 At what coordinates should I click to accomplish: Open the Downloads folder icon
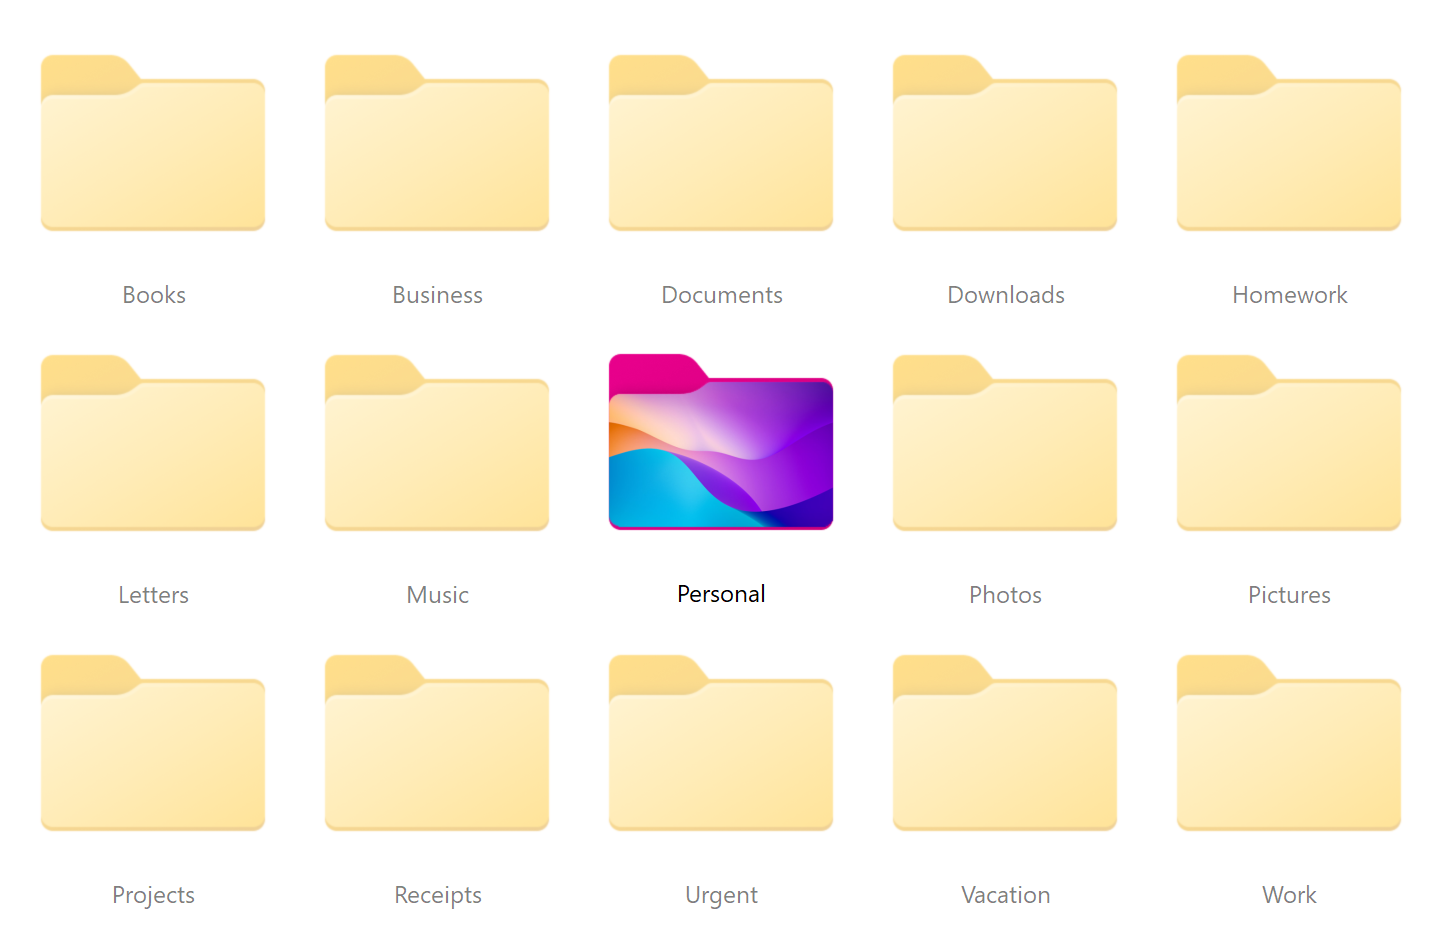coord(1005,142)
